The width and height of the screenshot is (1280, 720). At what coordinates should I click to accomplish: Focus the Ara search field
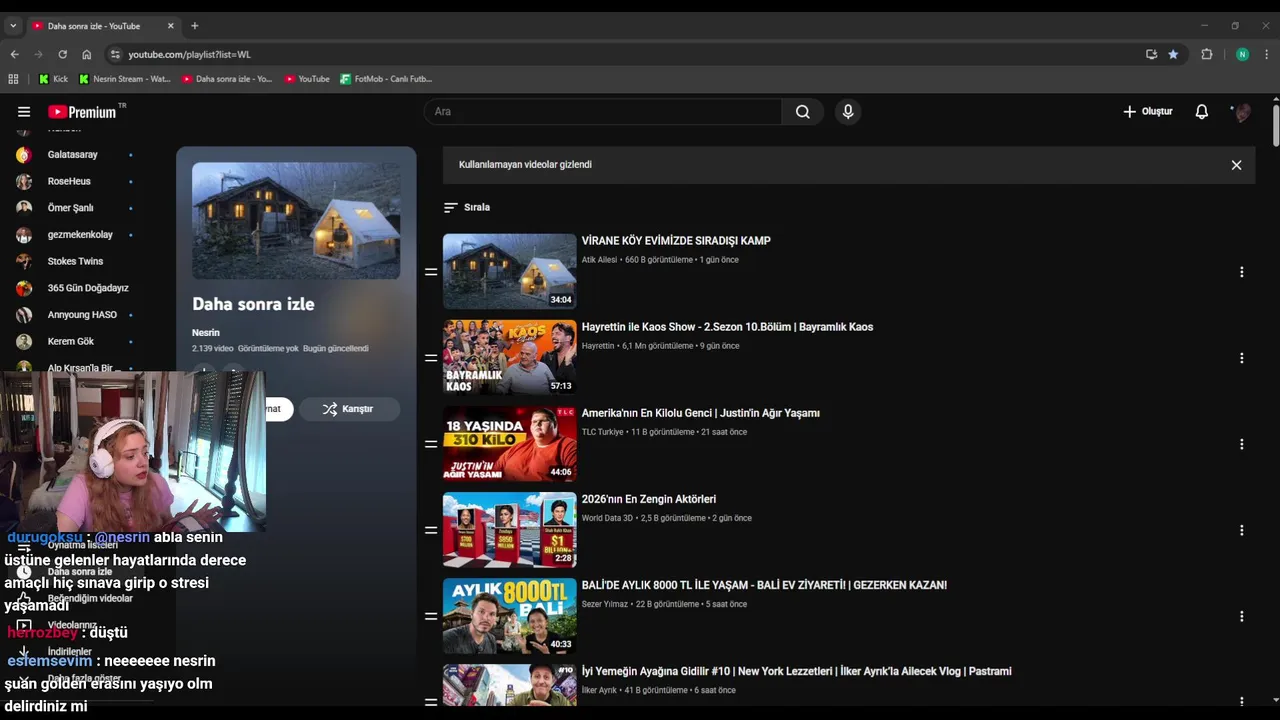(x=604, y=112)
